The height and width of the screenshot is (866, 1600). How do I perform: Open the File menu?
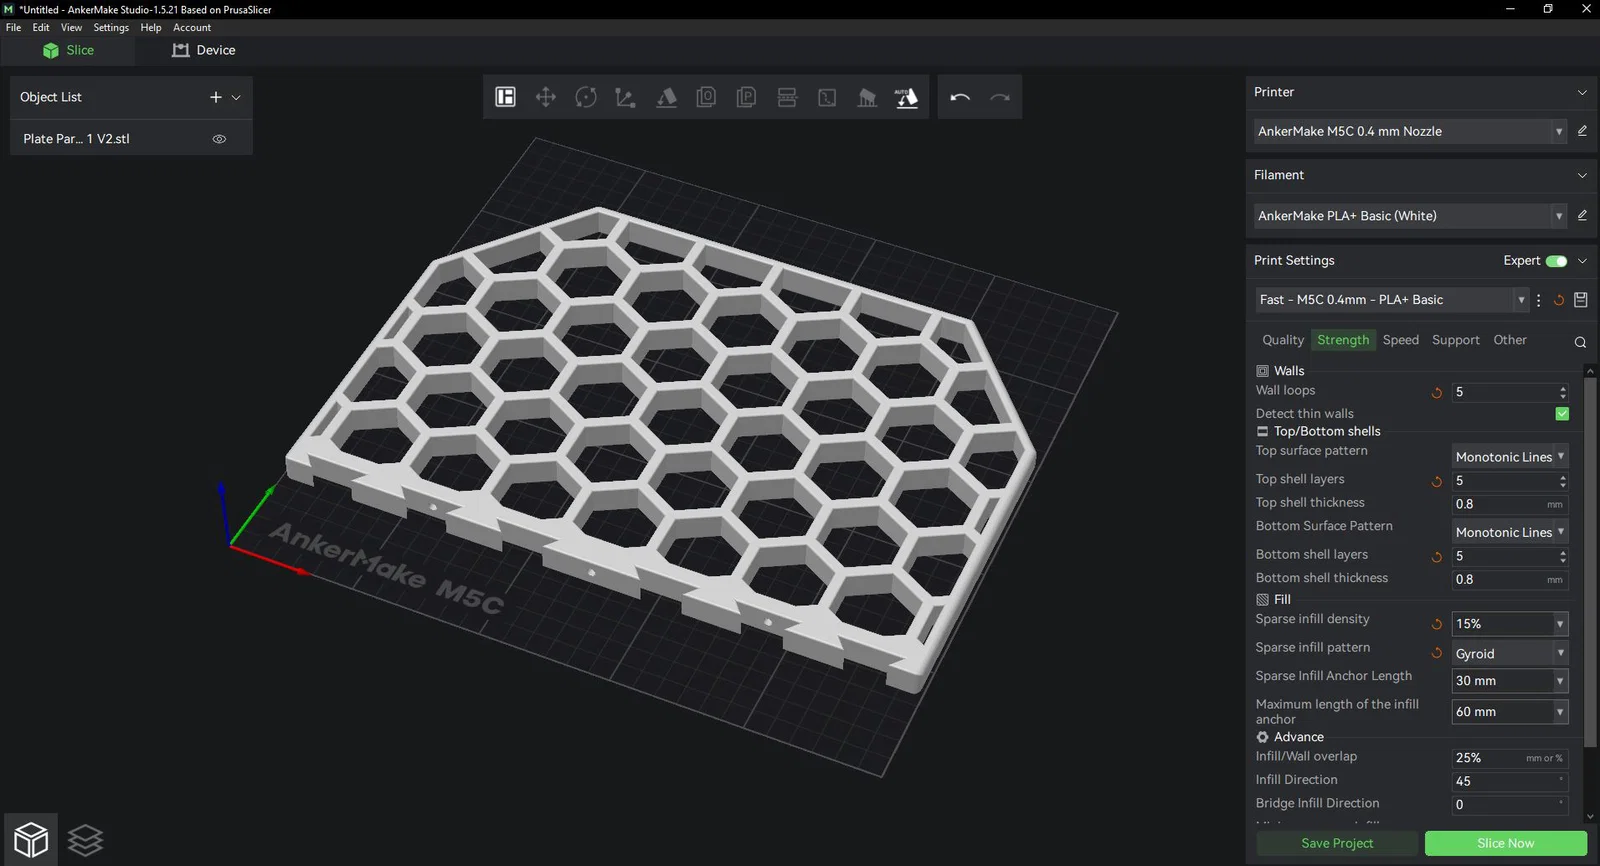13,28
